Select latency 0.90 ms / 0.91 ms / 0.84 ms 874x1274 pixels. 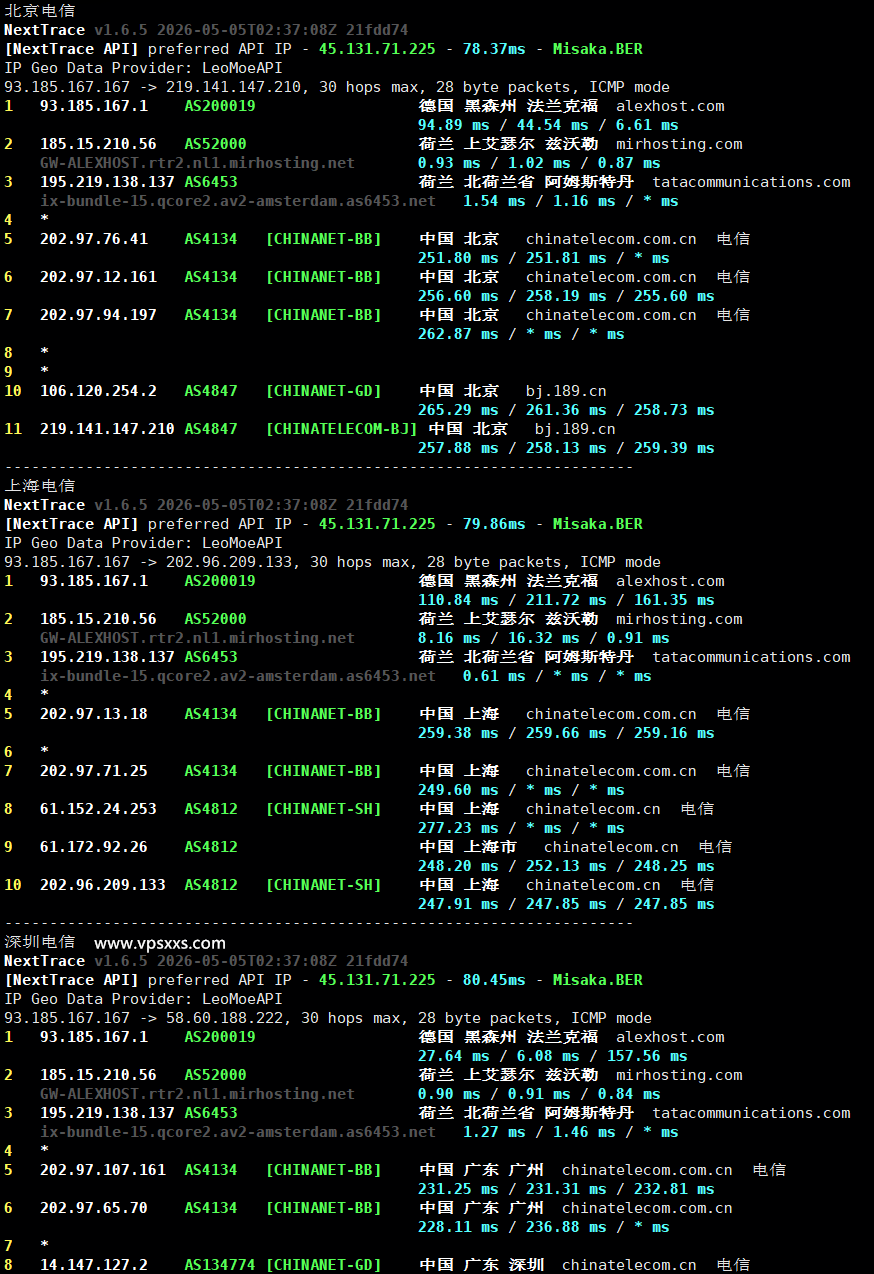(539, 1094)
